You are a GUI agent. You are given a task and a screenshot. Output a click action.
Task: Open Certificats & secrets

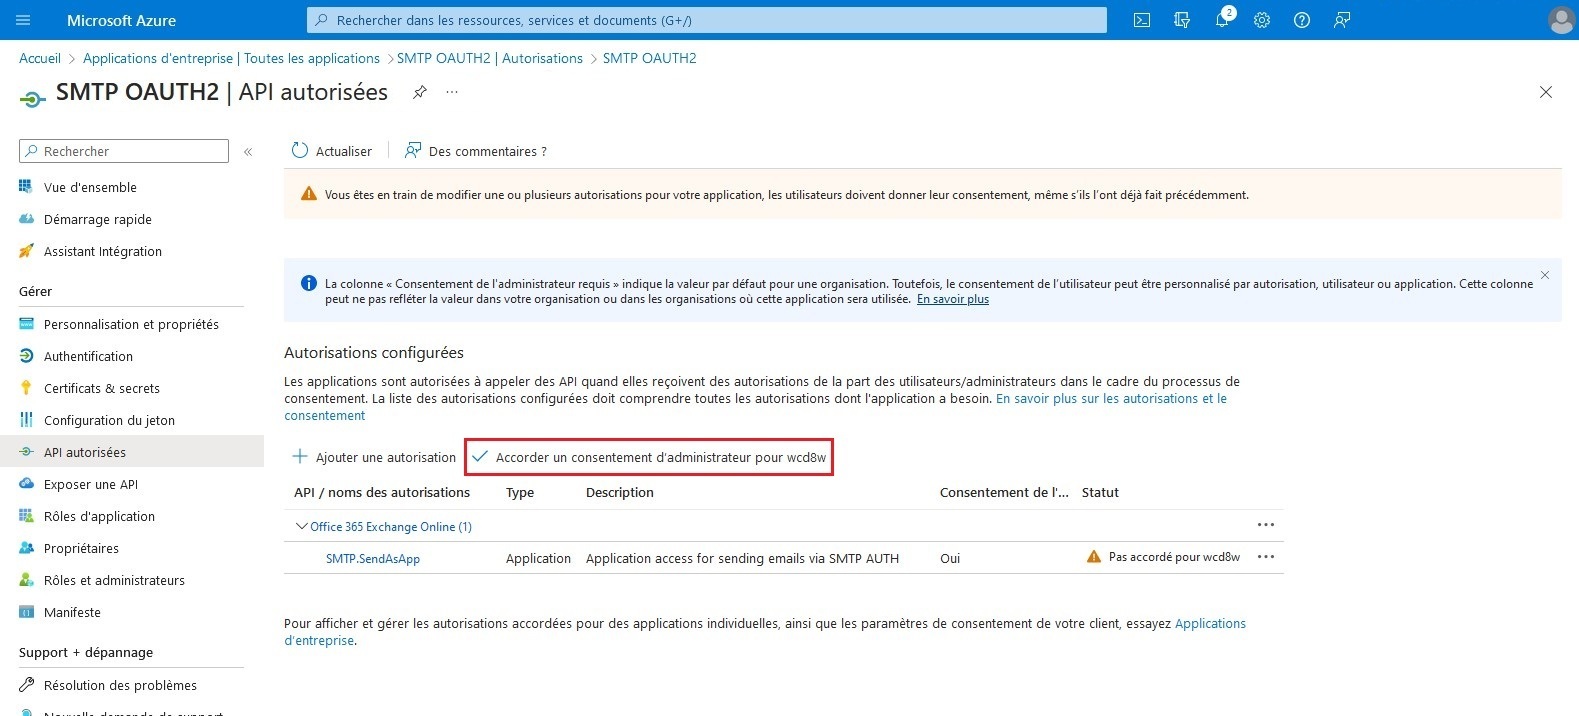[x=102, y=388]
